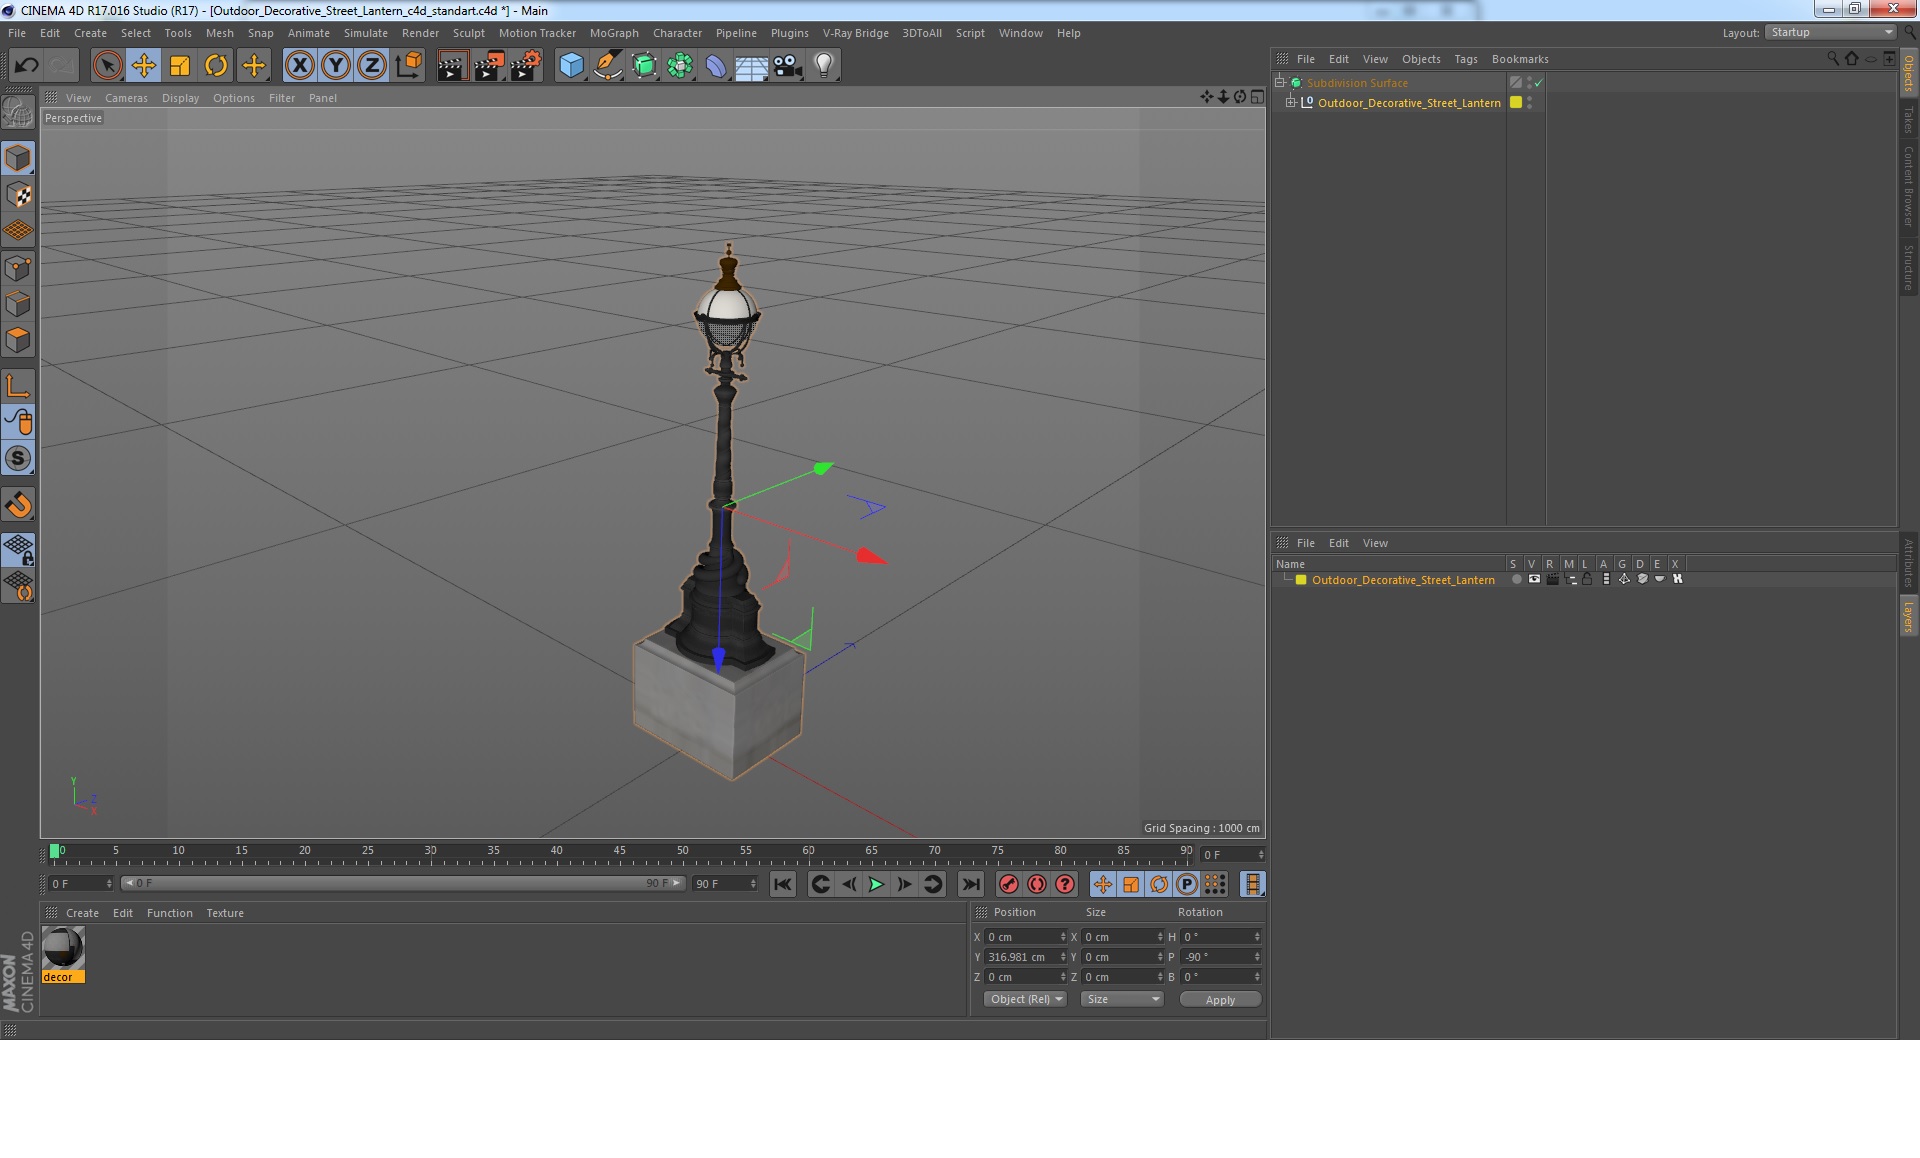Screen dimensions: 1920x1158
Task: Open viewport Cameras menu
Action: point(126,98)
